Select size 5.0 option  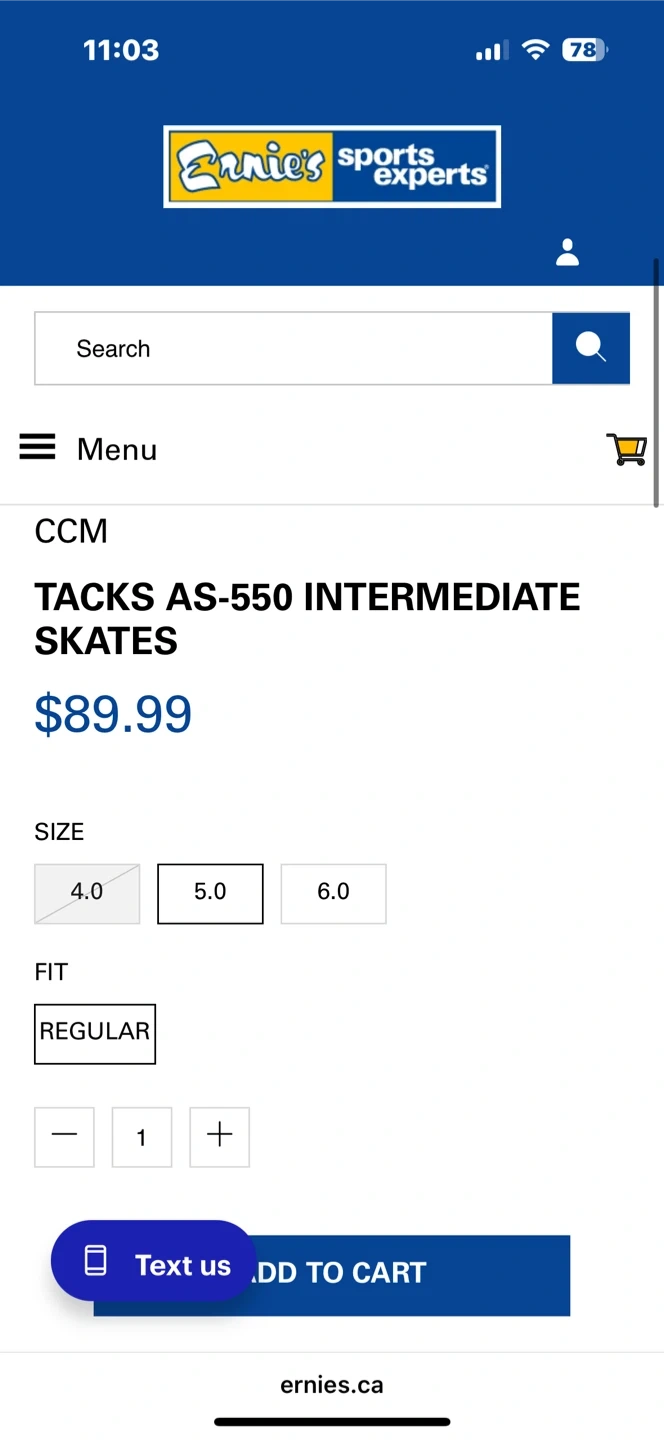[210, 893]
